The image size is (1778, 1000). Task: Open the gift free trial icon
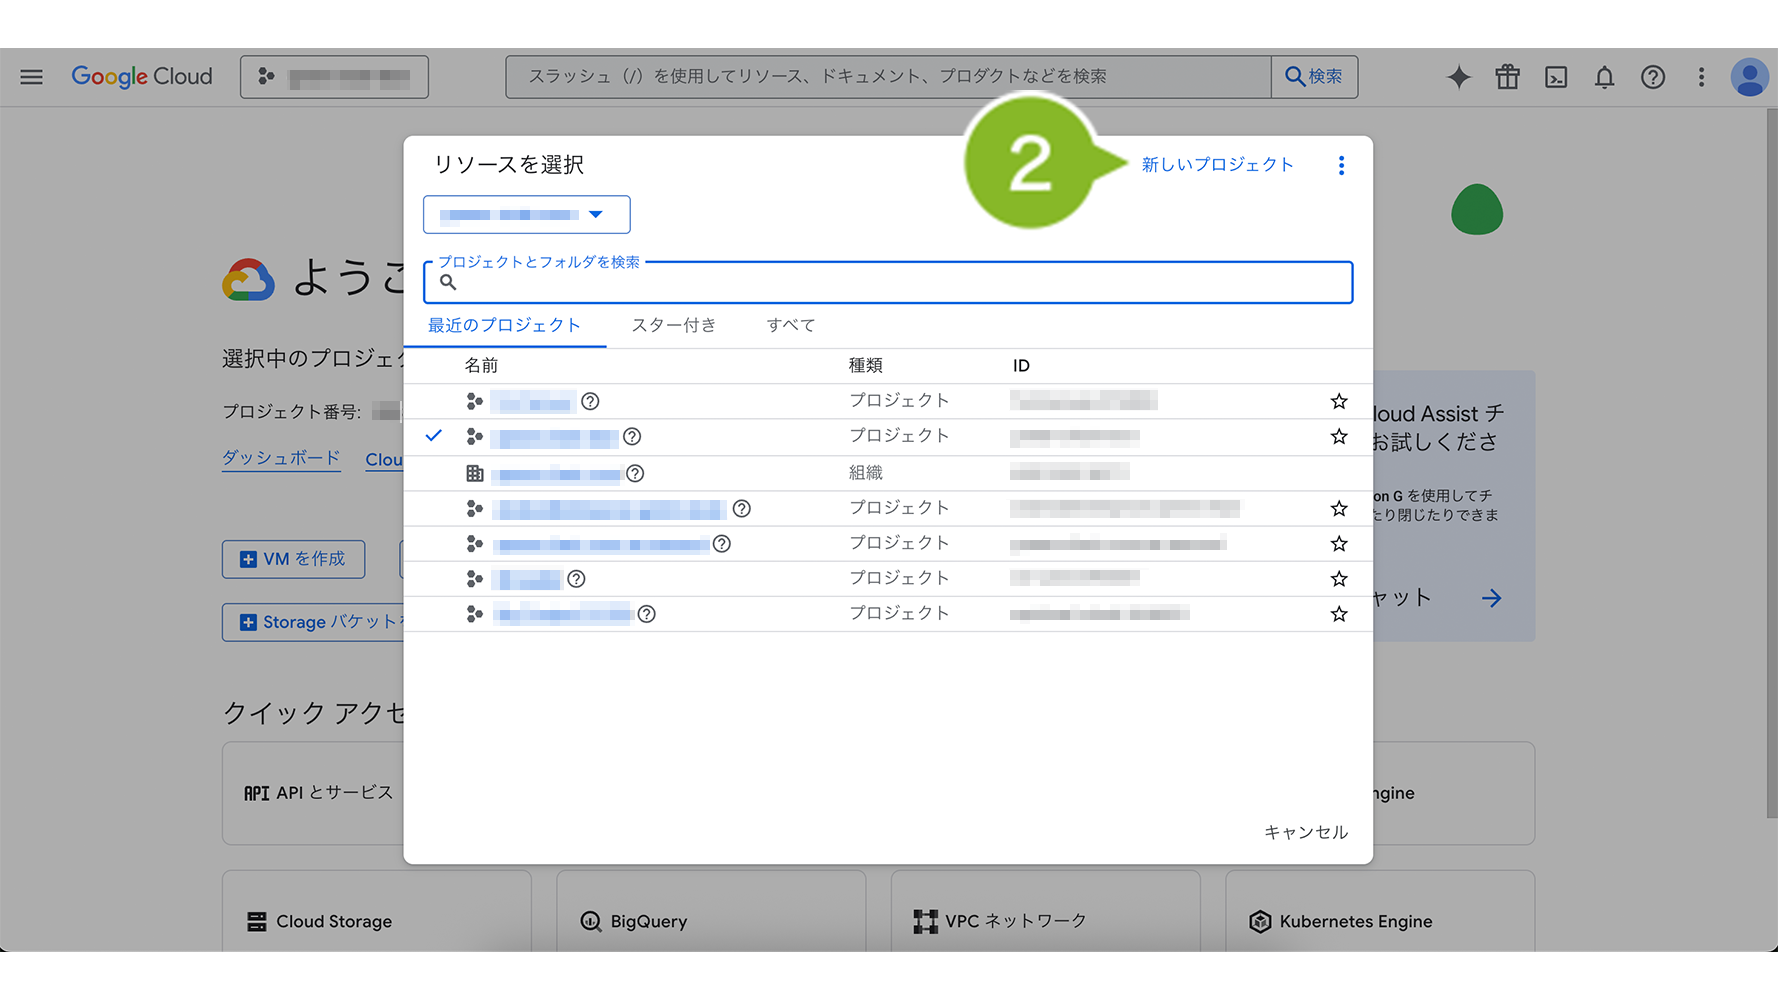(x=1507, y=77)
